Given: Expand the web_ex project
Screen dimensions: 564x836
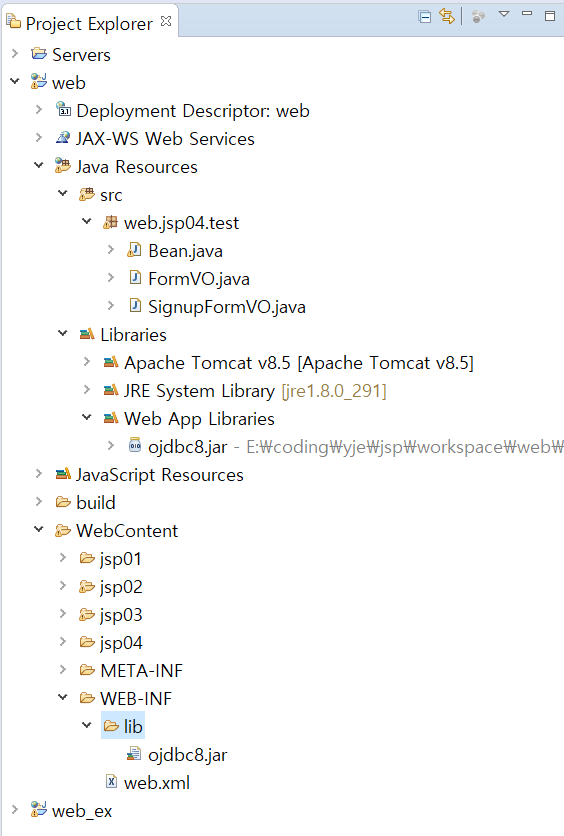Looking at the screenshot, I should pos(15,809).
